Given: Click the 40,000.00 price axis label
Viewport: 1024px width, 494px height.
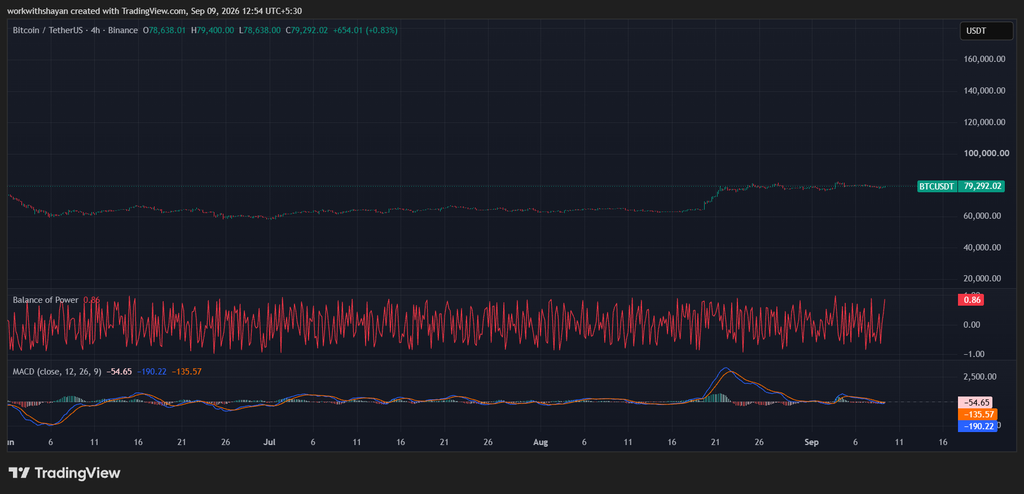Looking at the screenshot, I should [x=984, y=247].
